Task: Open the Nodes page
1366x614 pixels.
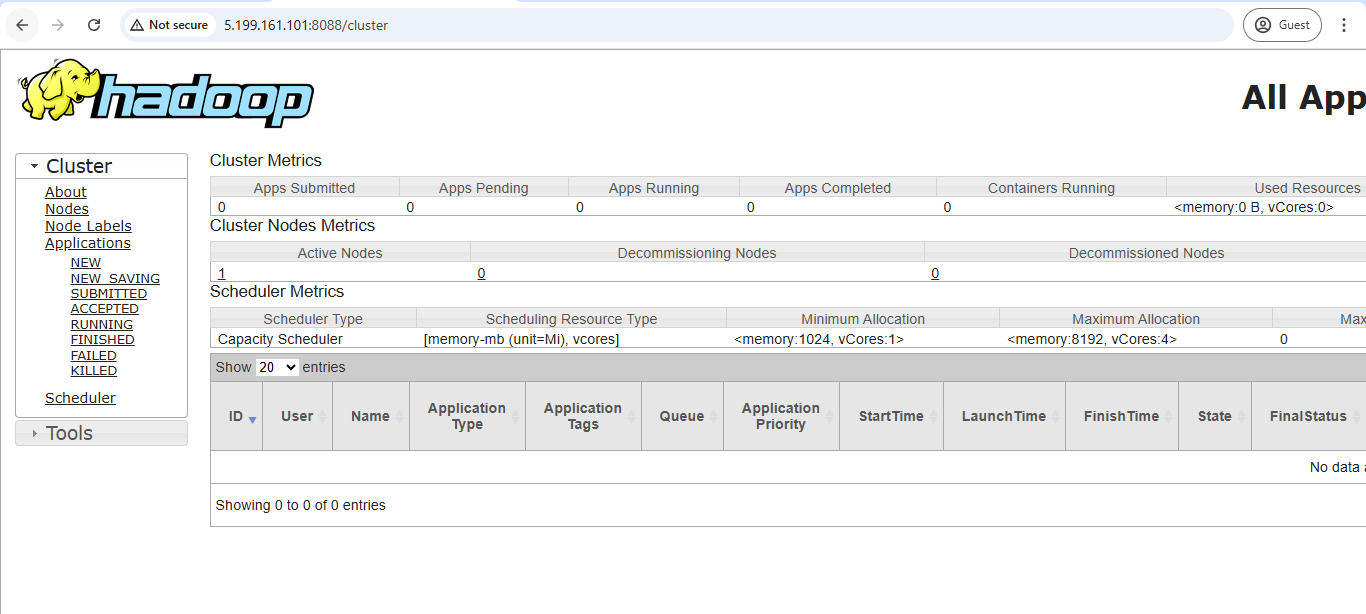Action: (66, 208)
